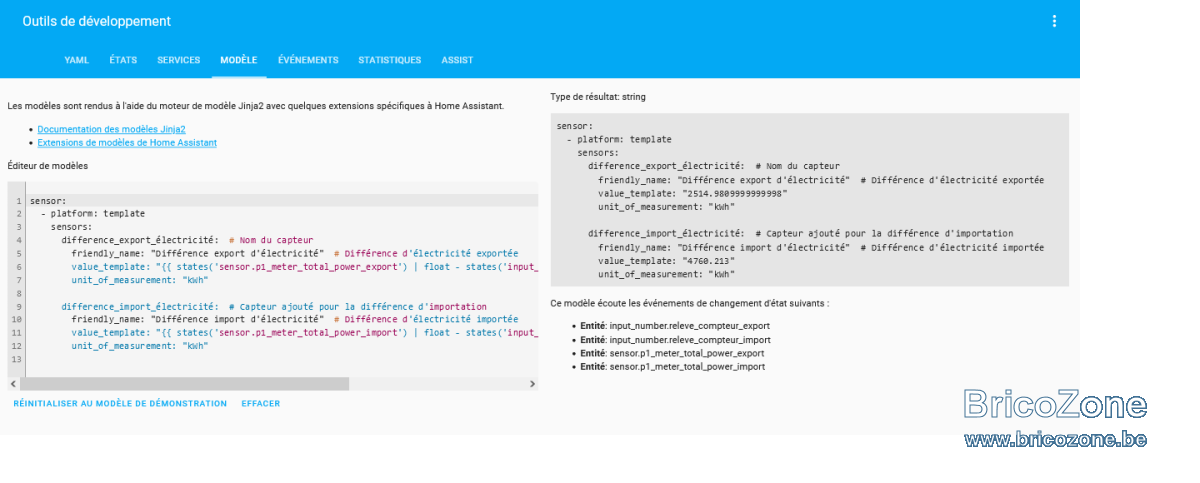1200x483 pixels.
Task: Open the three-dot overflow menu
Action: click(1054, 21)
